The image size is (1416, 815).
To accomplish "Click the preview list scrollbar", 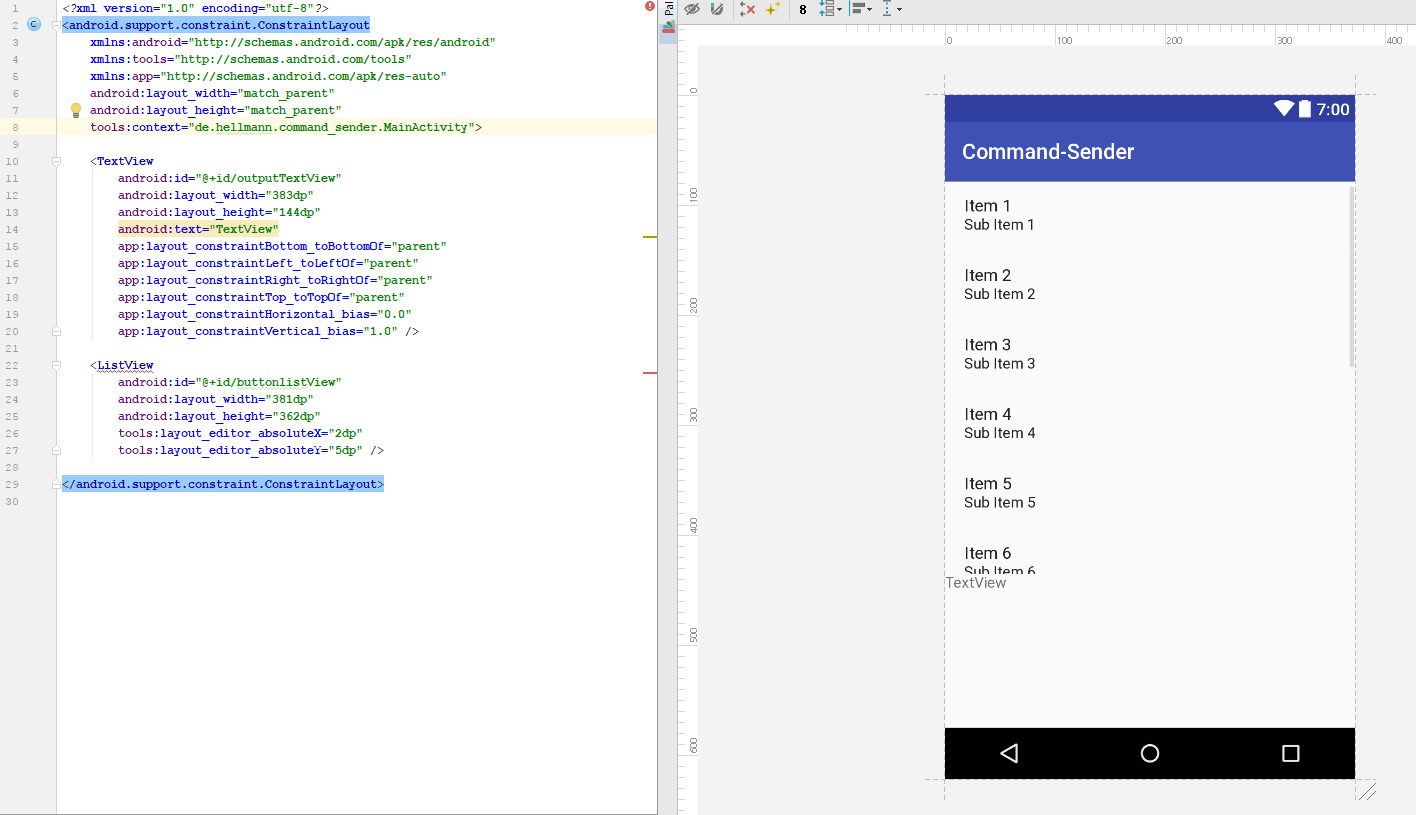I will coord(1352,276).
